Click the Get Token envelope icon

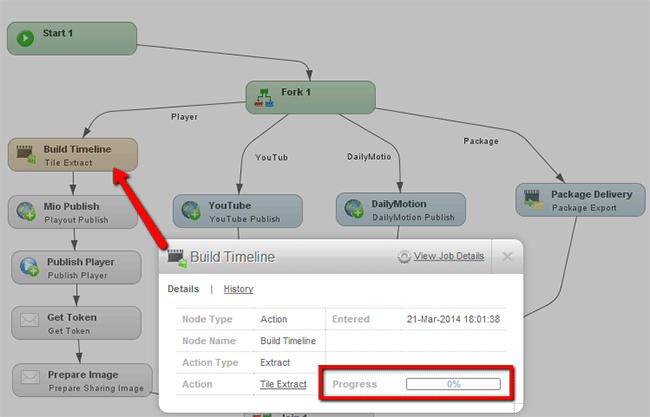point(29,323)
